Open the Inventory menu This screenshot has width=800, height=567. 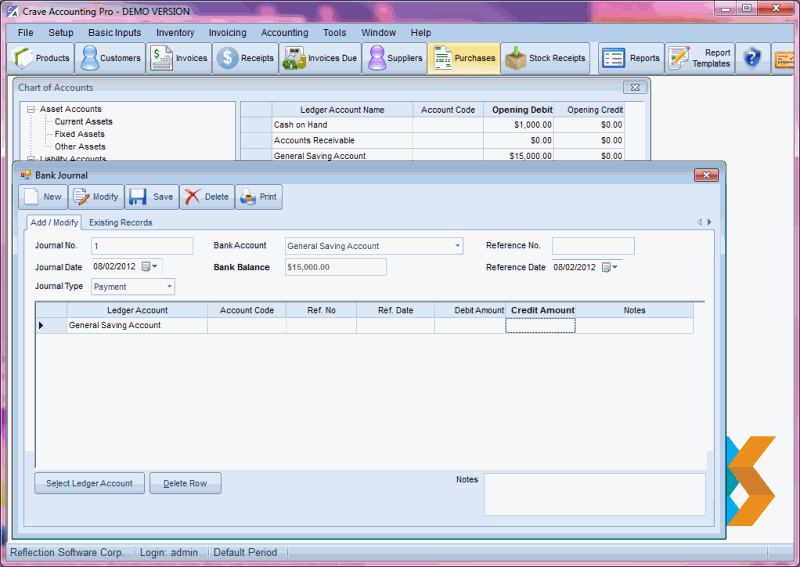[x=175, y=33]
